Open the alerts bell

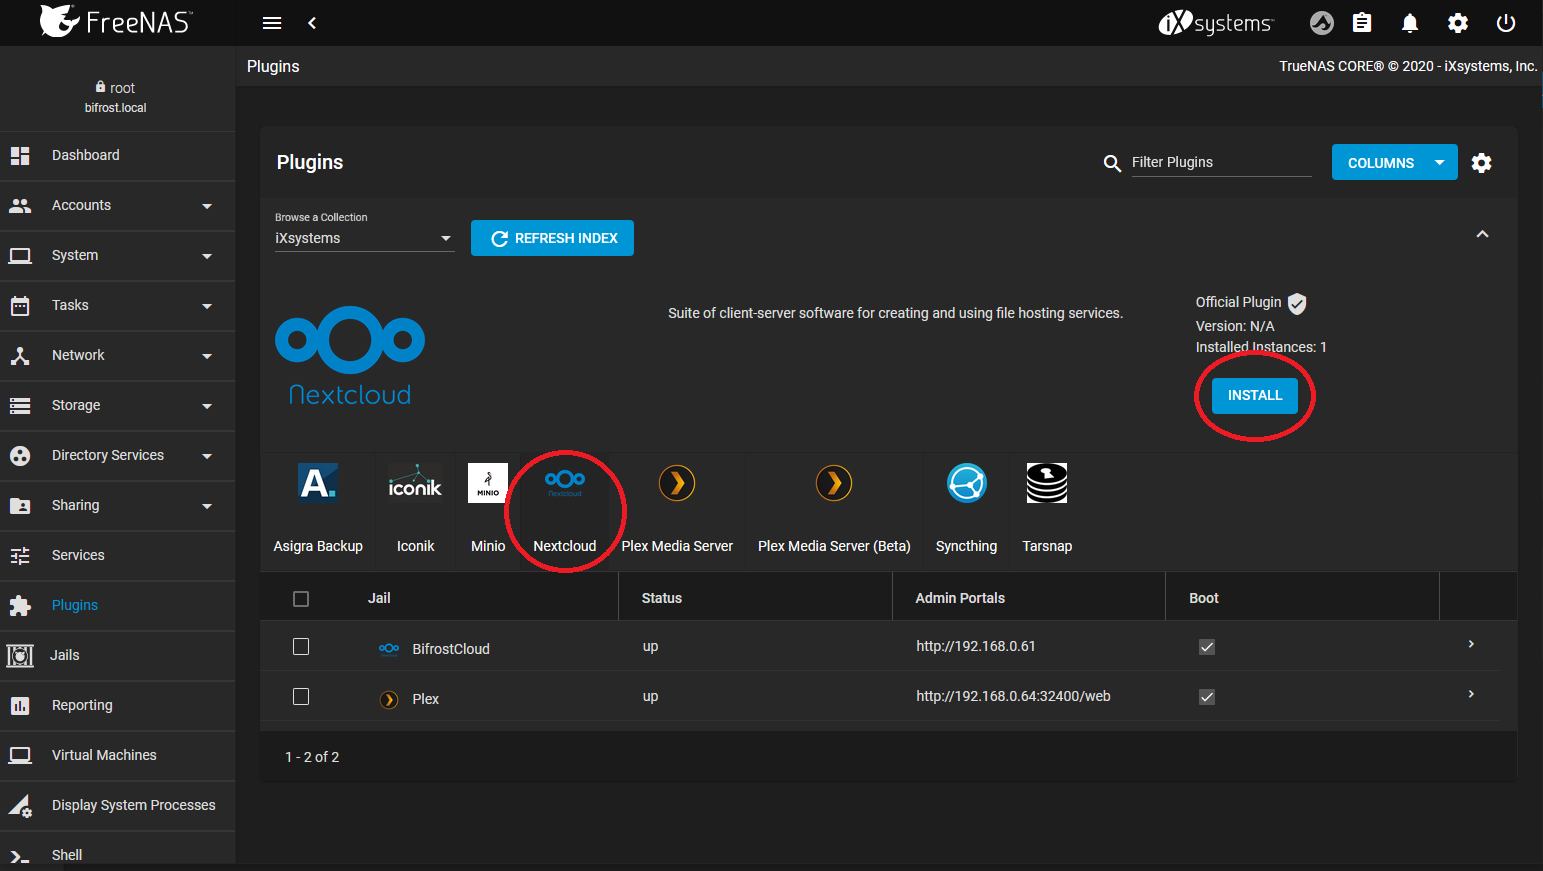click(1410, 23)
